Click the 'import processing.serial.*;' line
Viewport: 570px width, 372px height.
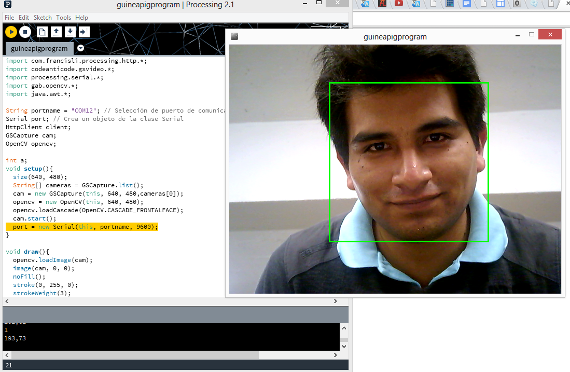click(x=55, y=77)
